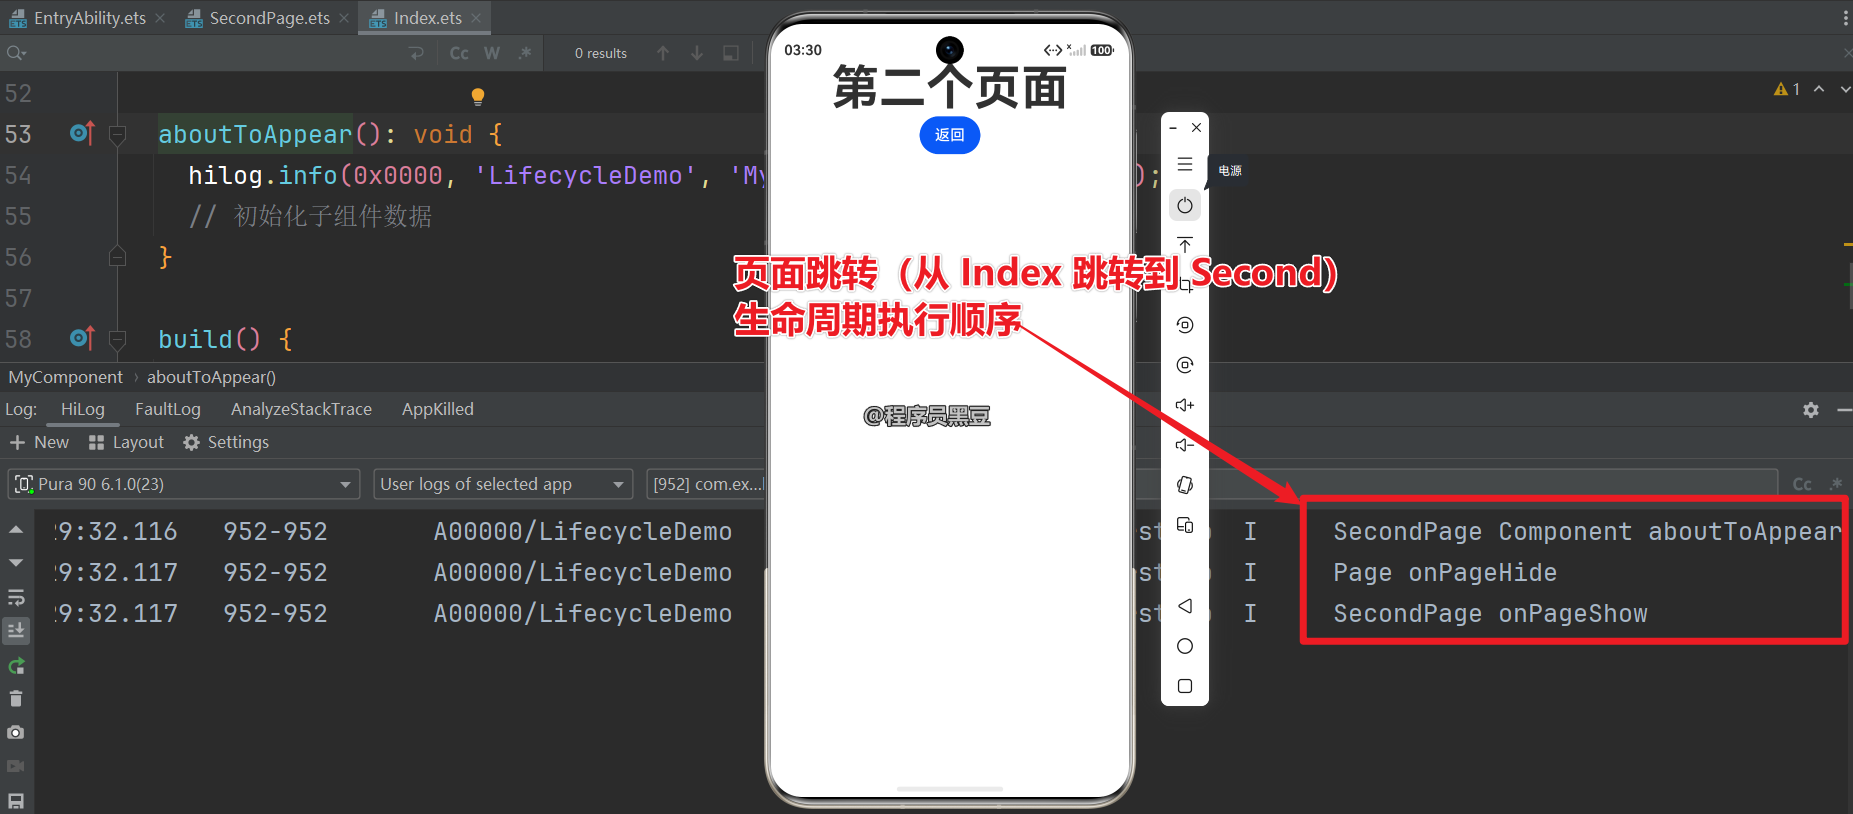The width and height of the screenshot is (1853, 814).
Task: Click log row 'SecondPage onPageShow'
Action: 1490,613
